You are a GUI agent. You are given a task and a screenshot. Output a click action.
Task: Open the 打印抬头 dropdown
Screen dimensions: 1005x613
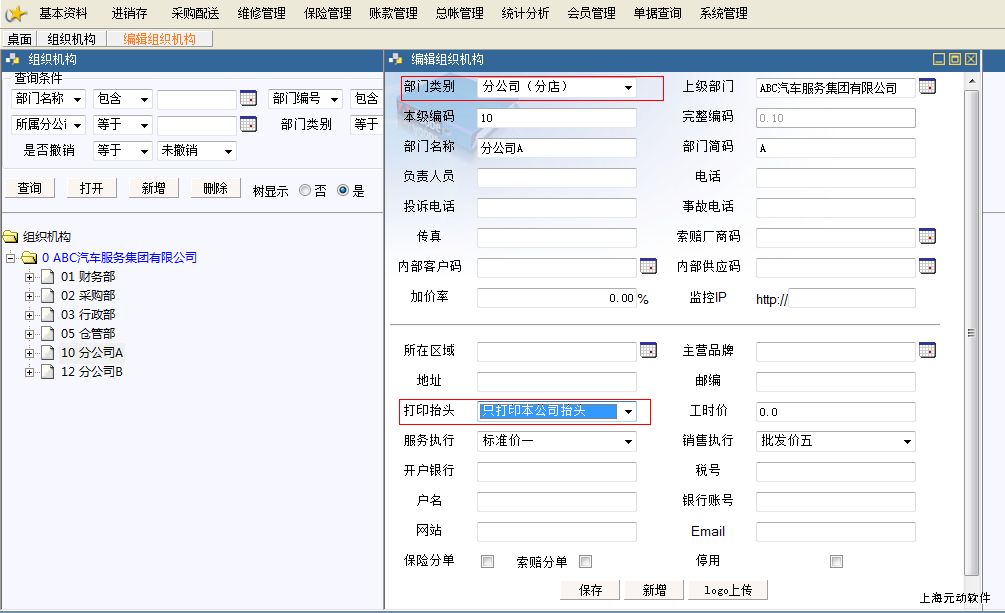click(x=628, y=411)
